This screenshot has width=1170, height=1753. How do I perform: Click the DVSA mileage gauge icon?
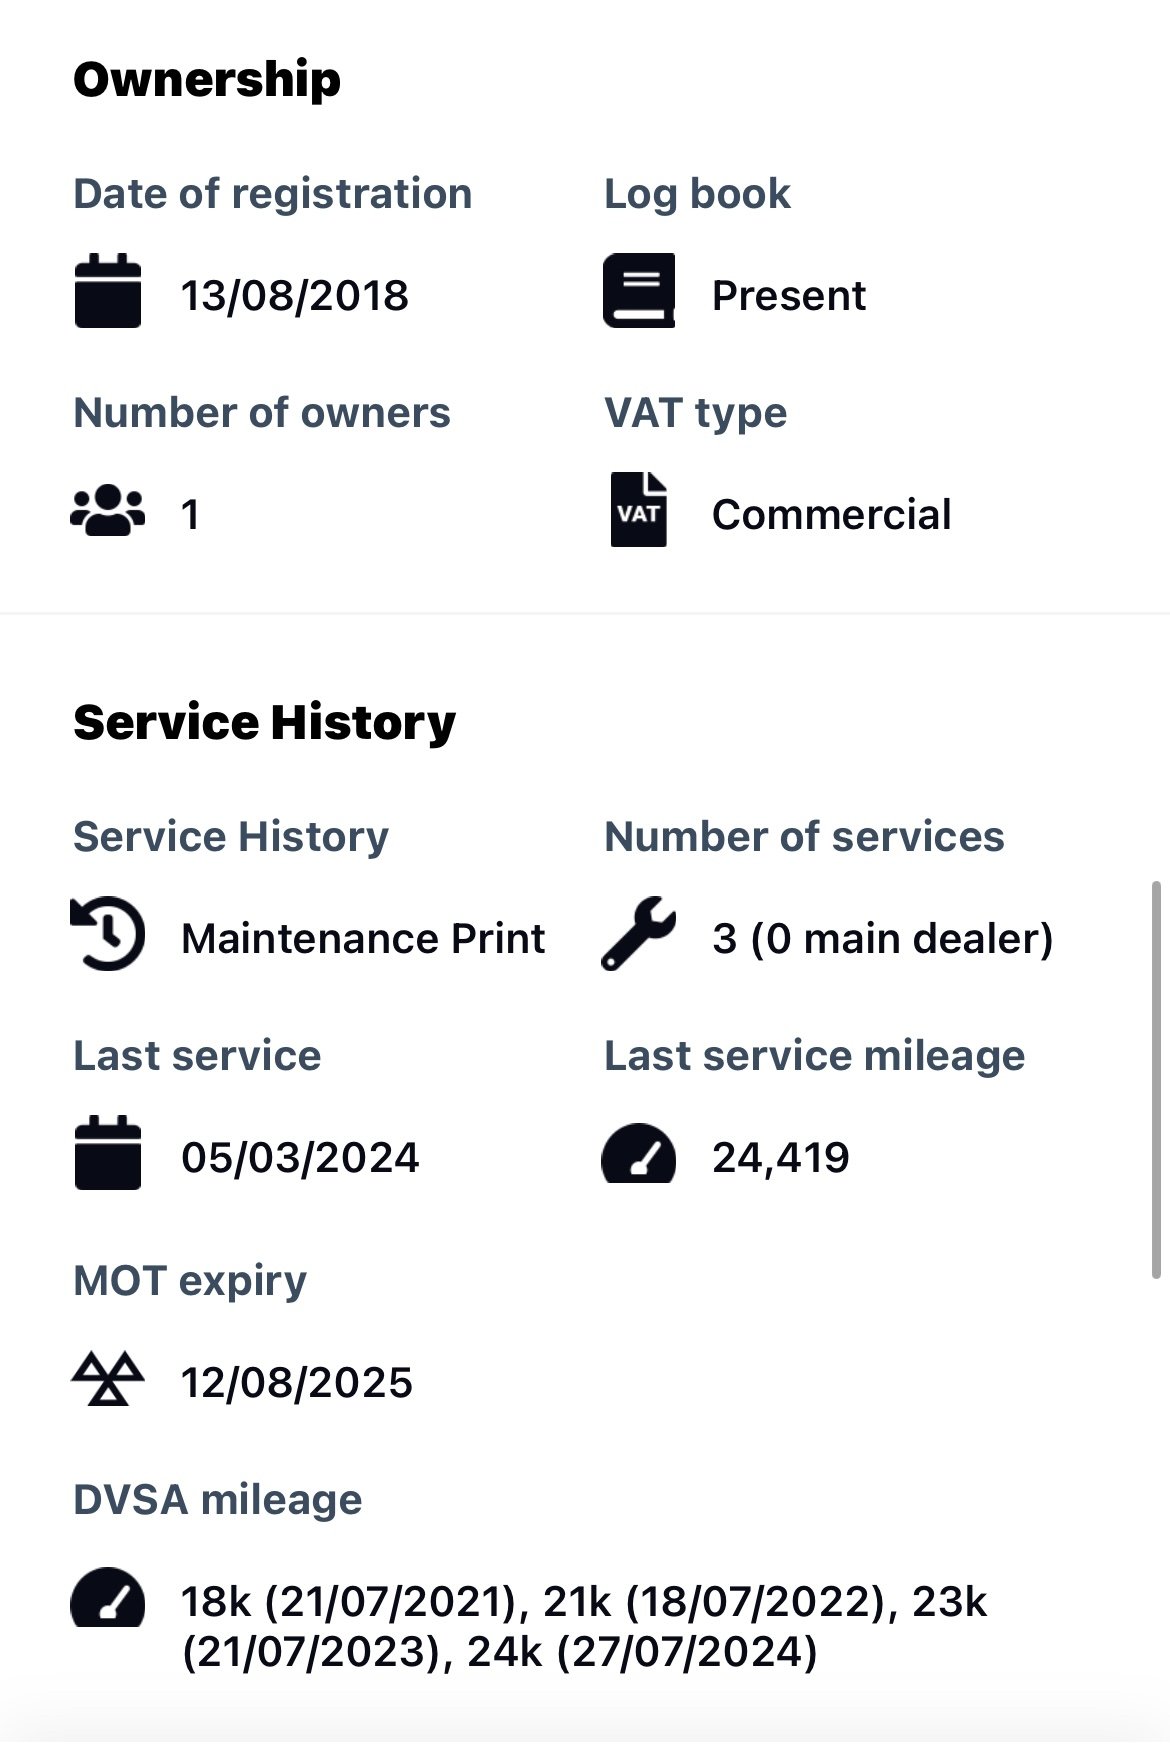[108, 1597]
